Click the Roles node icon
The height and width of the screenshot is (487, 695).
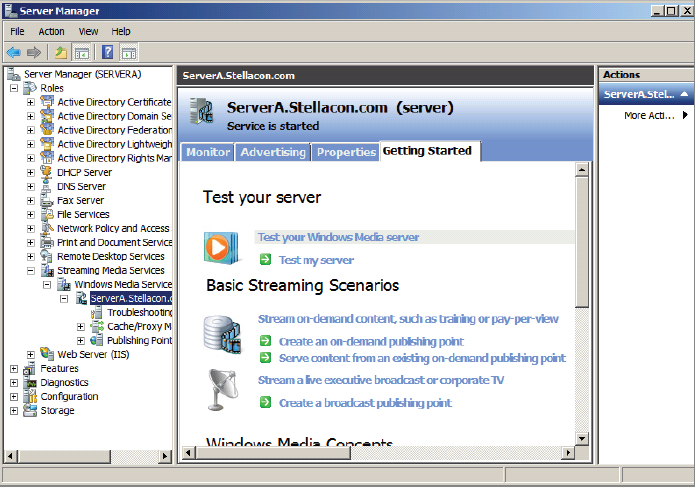coord(30,88)
